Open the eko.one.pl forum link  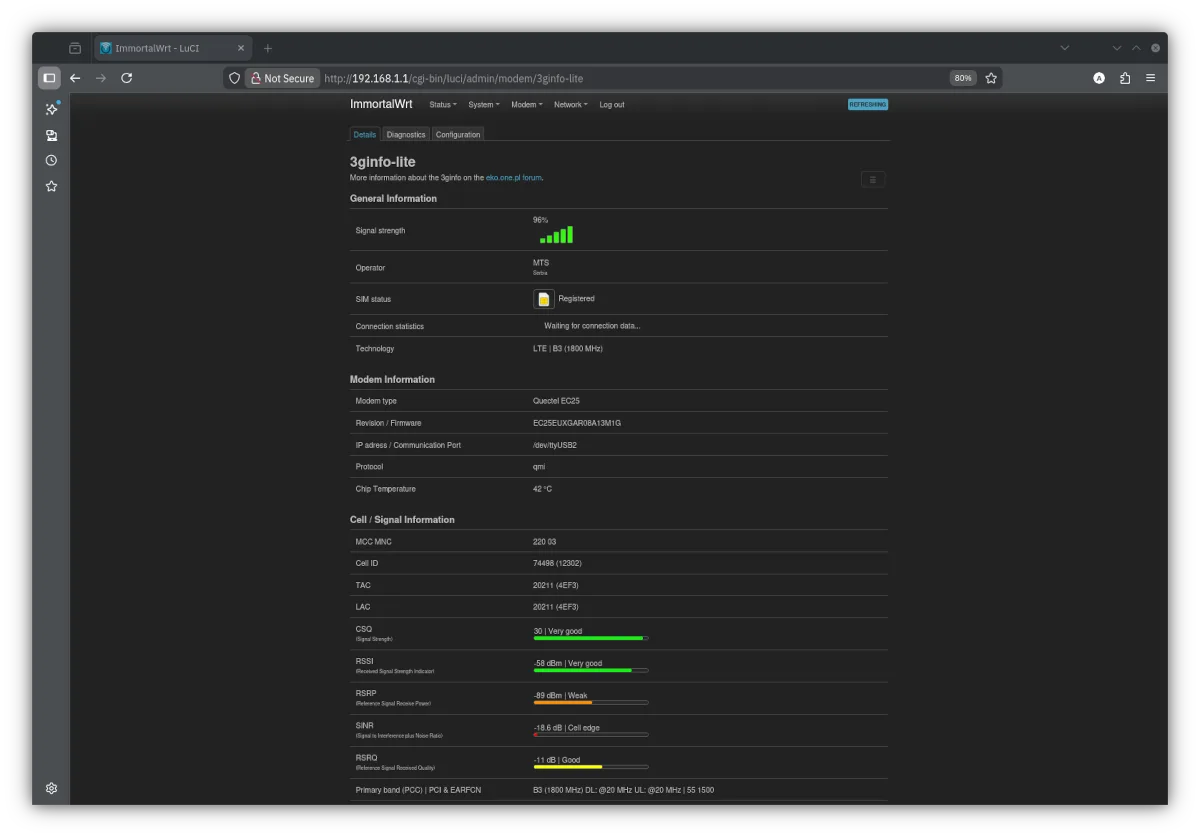[x=513, y=178]
